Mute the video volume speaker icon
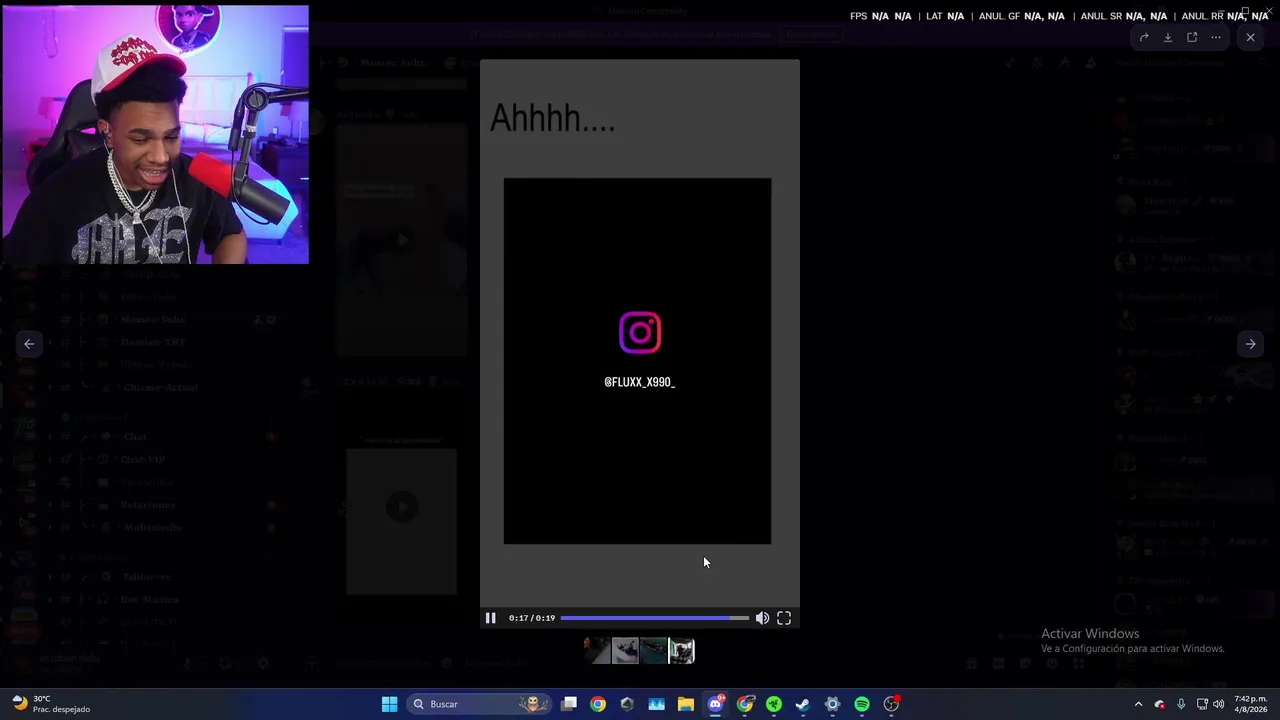The width and height of the screenshot is (1280, 720). click(762, 618)
